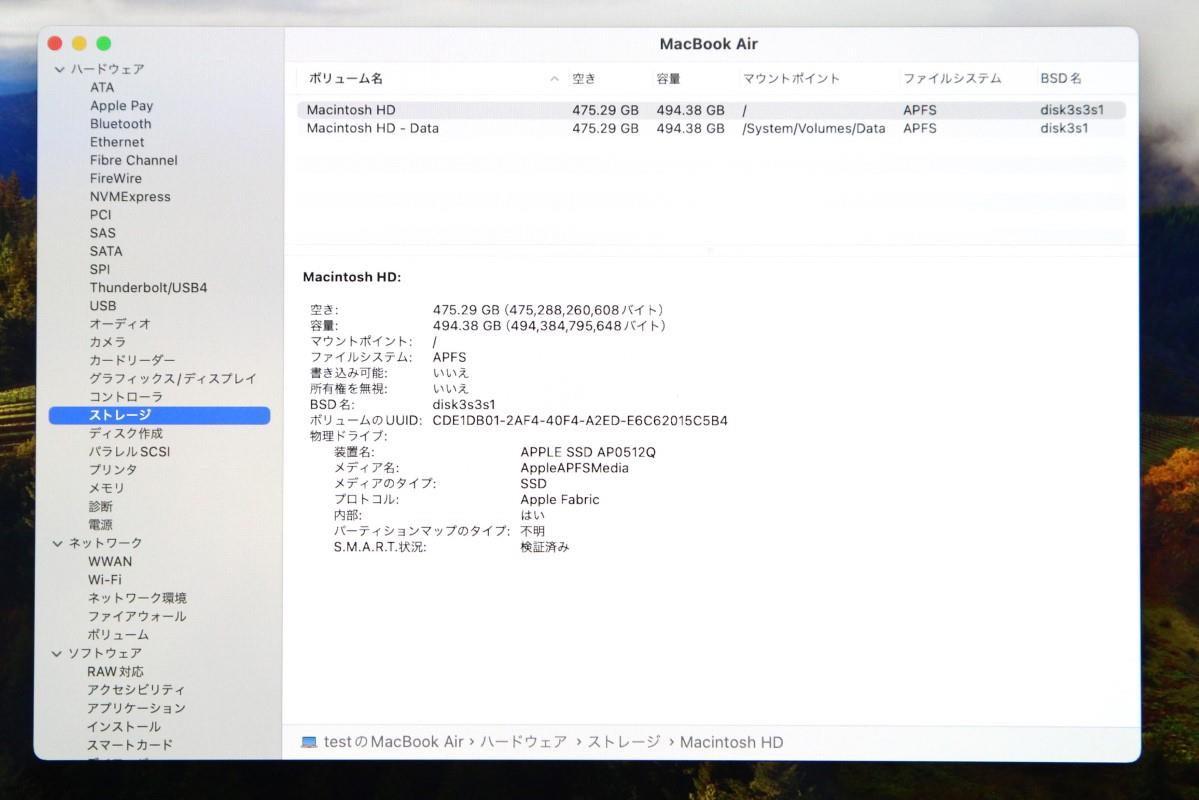The width and height of the screenshot is (1199, 800).
Task: Select カードリーダー in the sidebar
Action: click(x=132, y=360)
